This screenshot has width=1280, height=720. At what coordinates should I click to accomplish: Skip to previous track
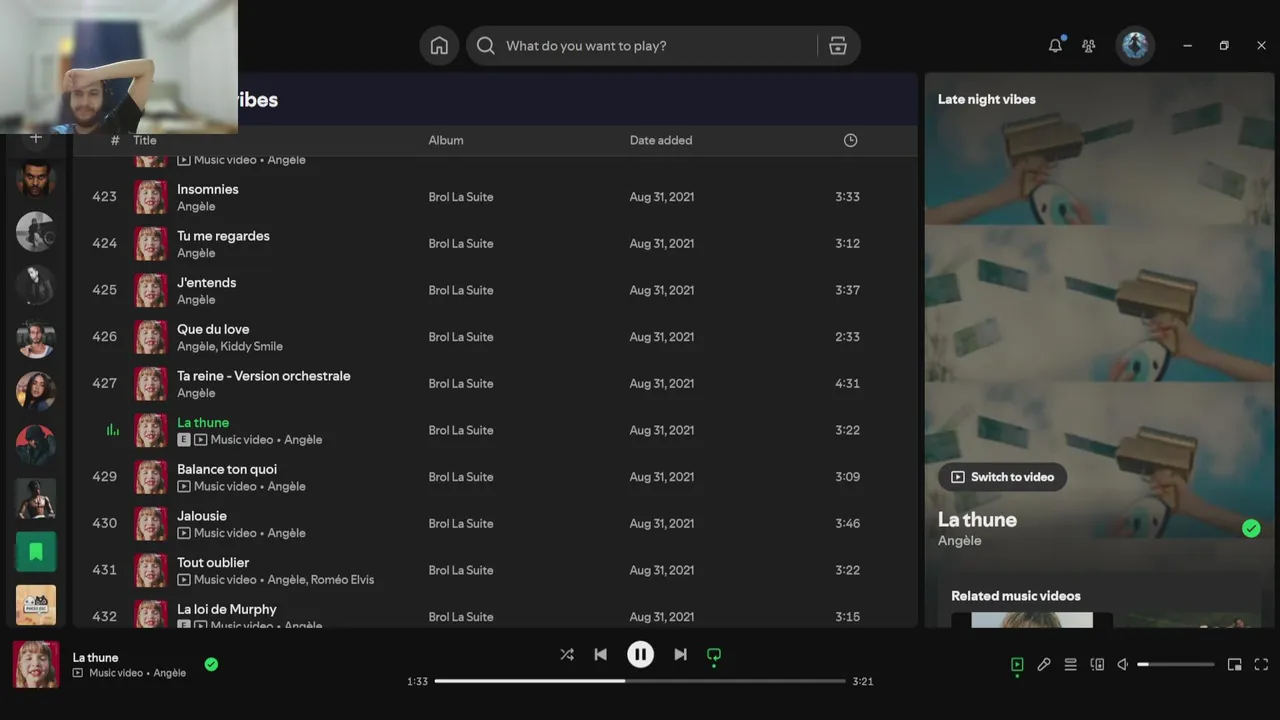(x=600, y=654)
